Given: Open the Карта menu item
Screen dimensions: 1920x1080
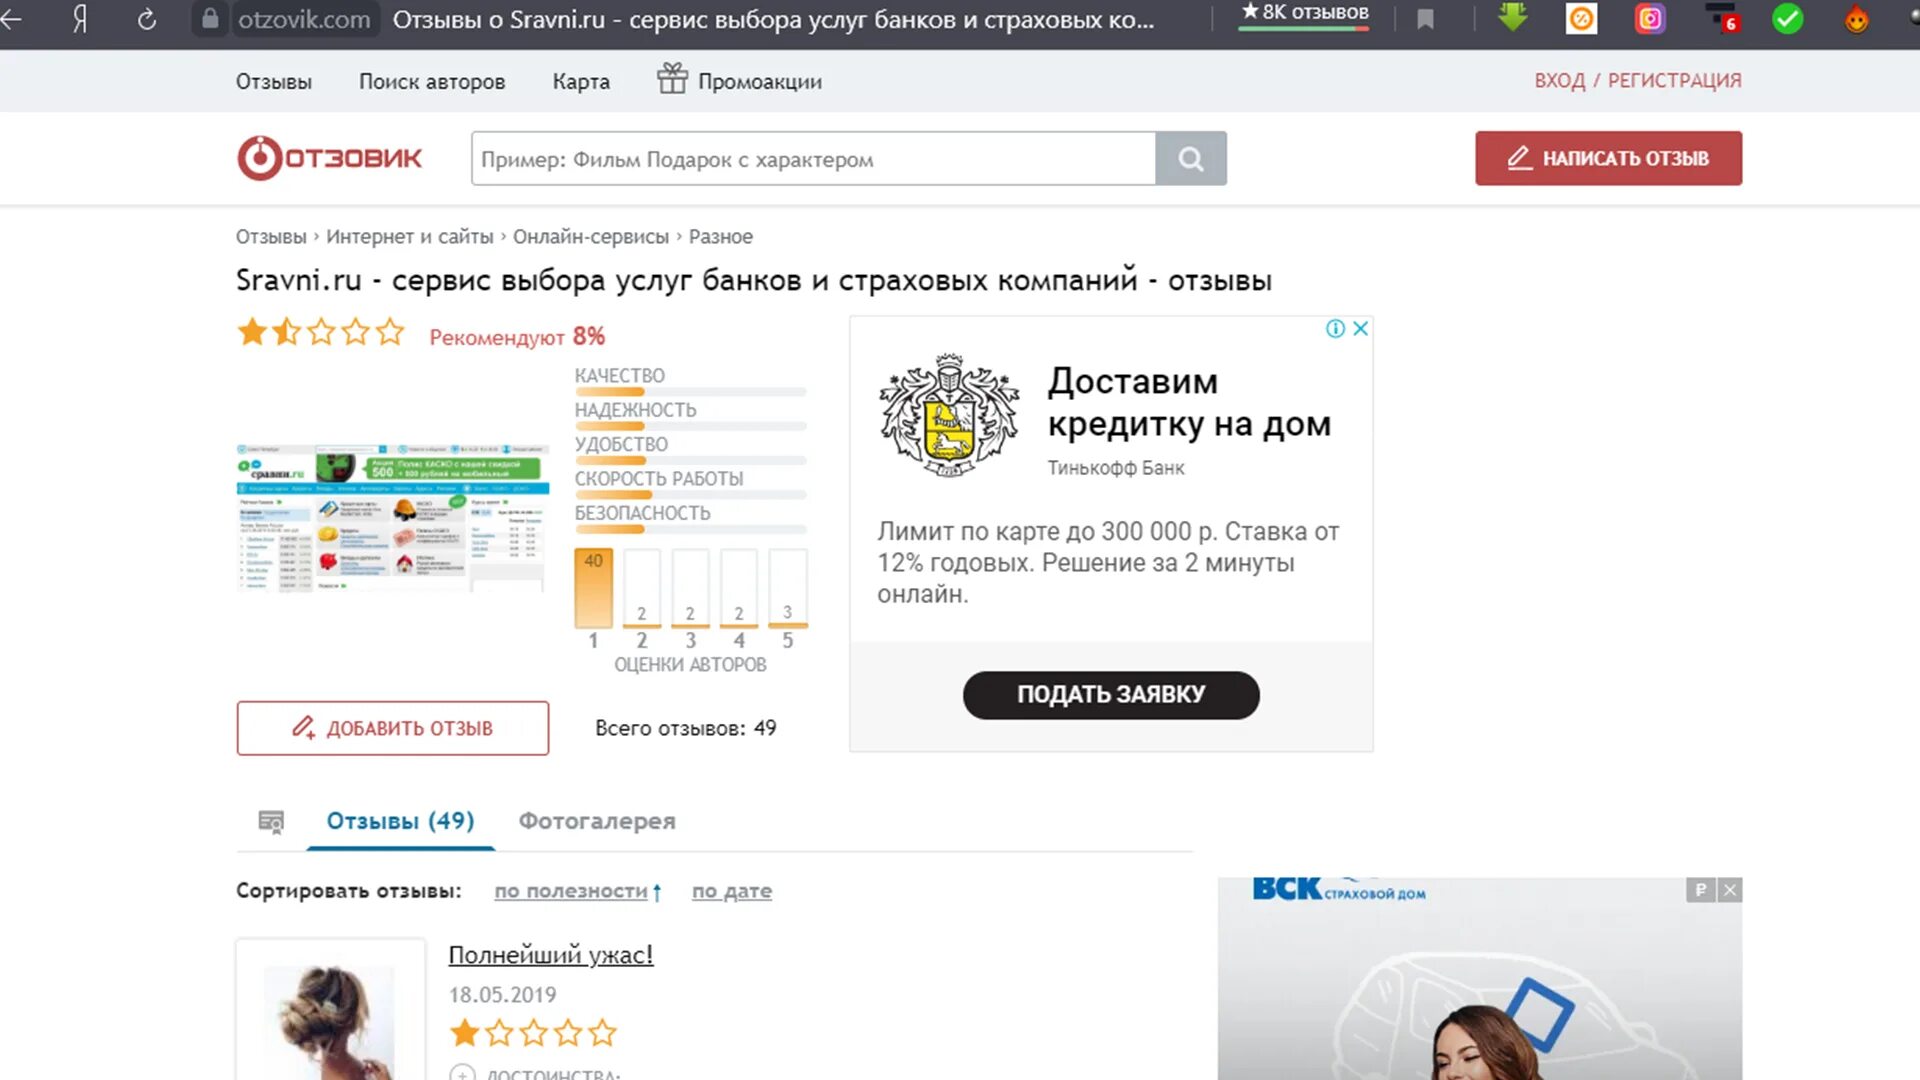Looking at the screenshot, I should click(x=581, y=82).
